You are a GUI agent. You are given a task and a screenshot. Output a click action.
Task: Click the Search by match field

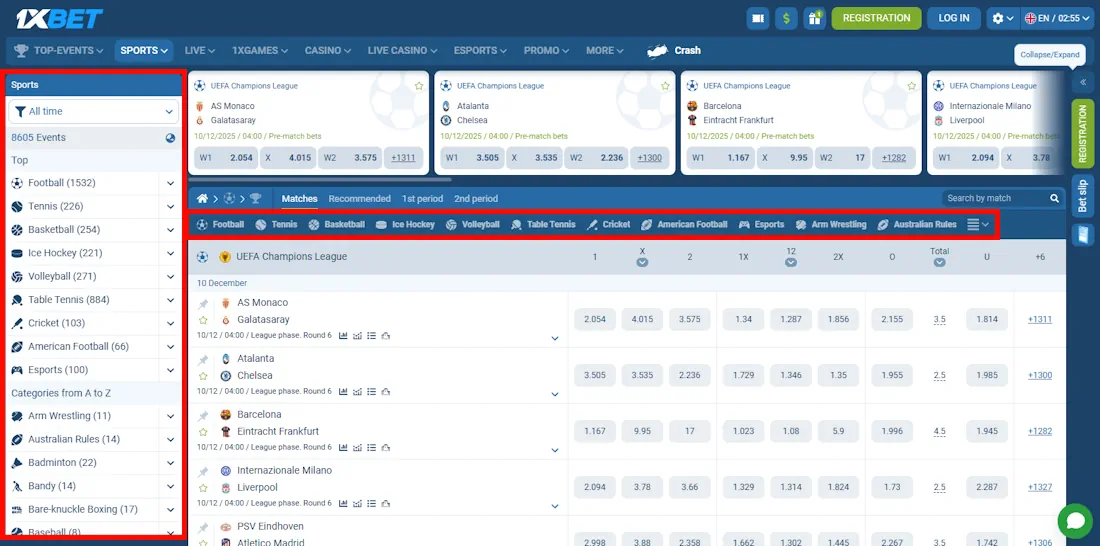tap(995, 199)
